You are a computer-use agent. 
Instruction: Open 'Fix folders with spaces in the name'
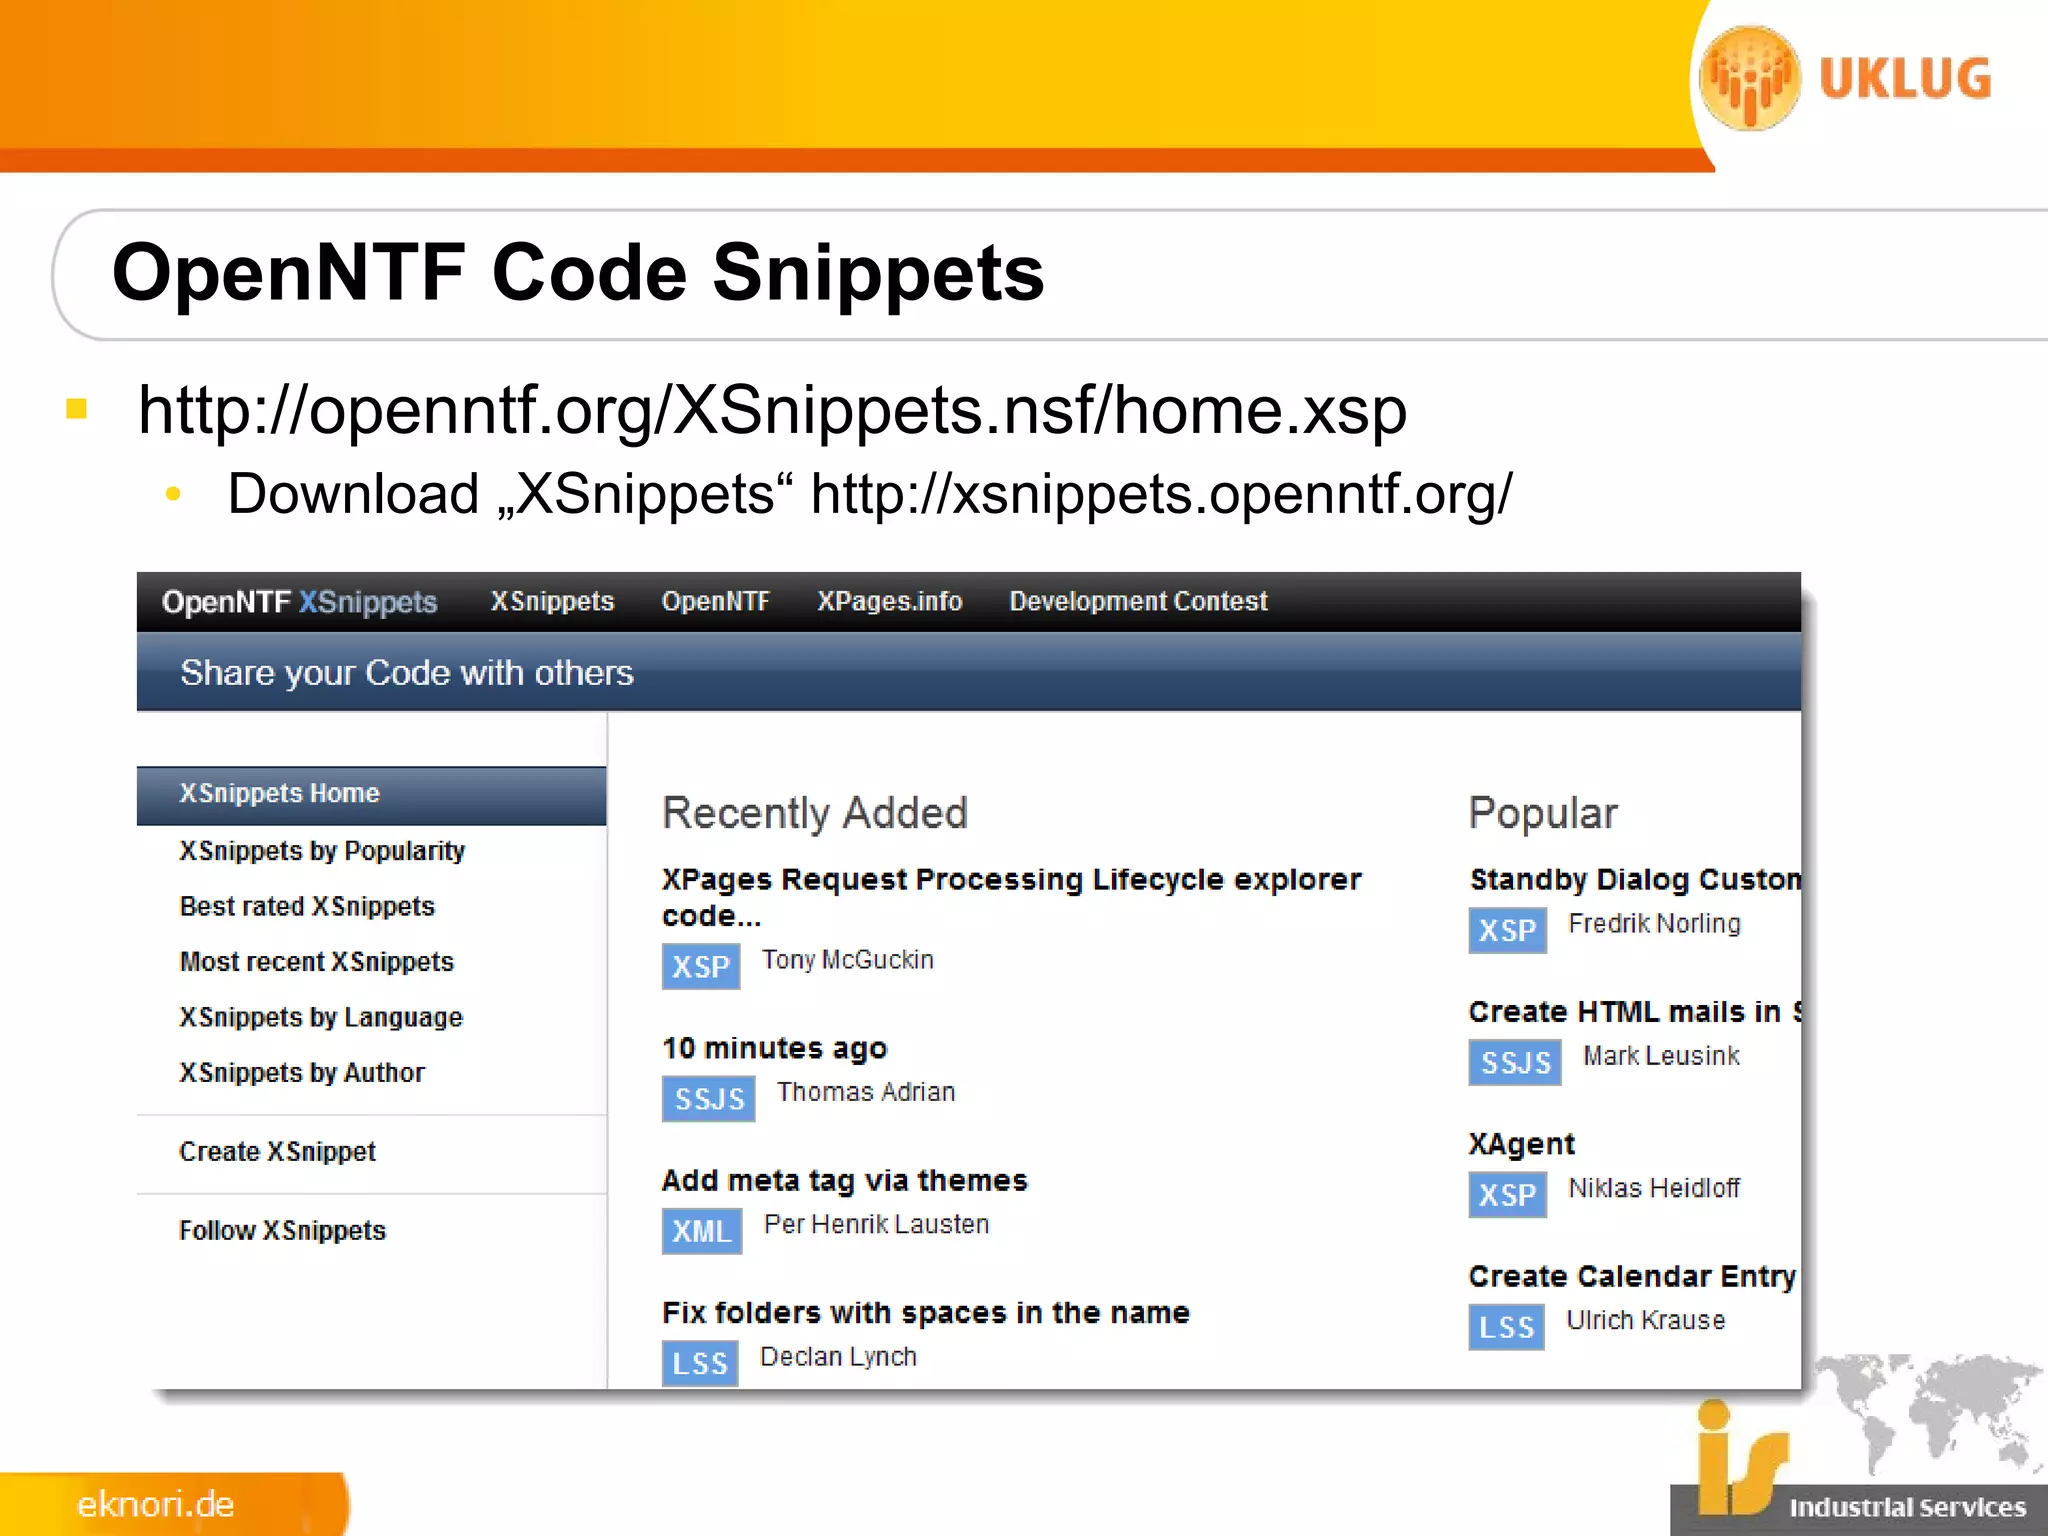tap(926, 1313)
